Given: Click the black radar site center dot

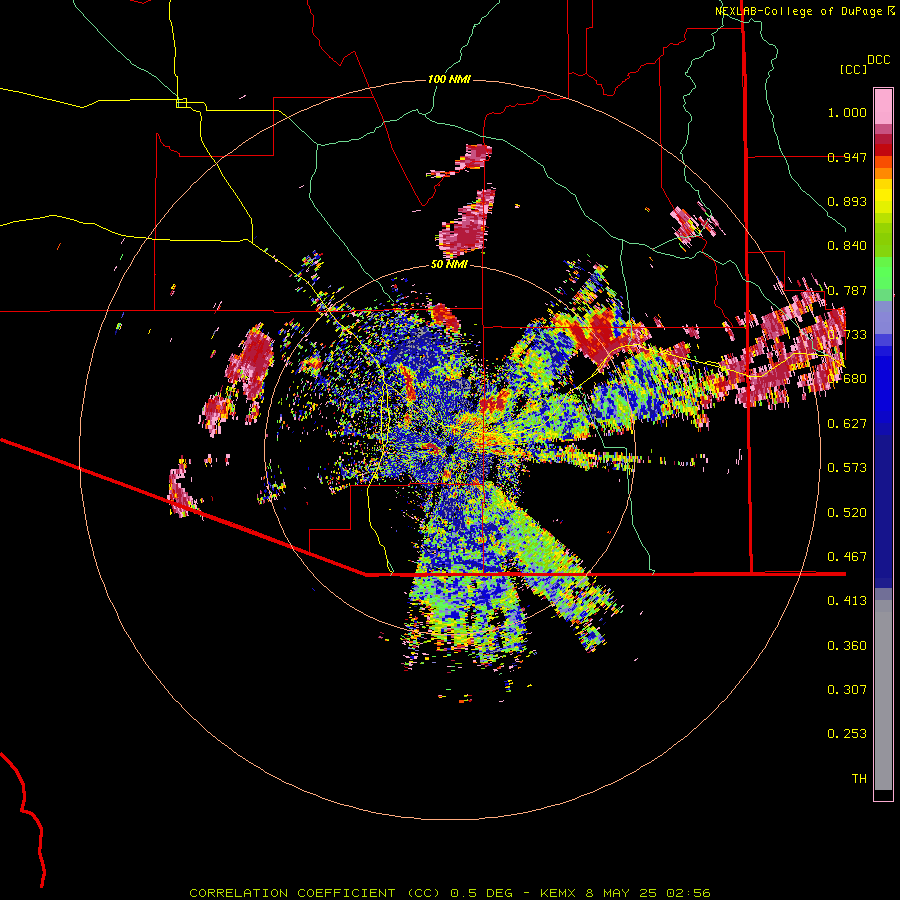Looking at the screenshot, I should click(x=449, y=449).
